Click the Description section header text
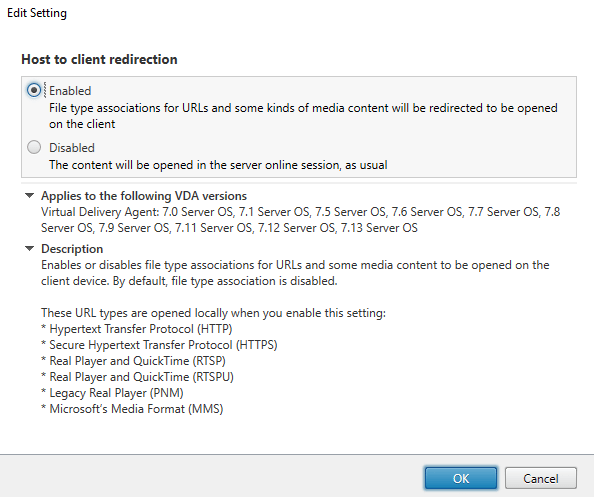Viewport: 594px width, 497px height. [x=72, y=249]
